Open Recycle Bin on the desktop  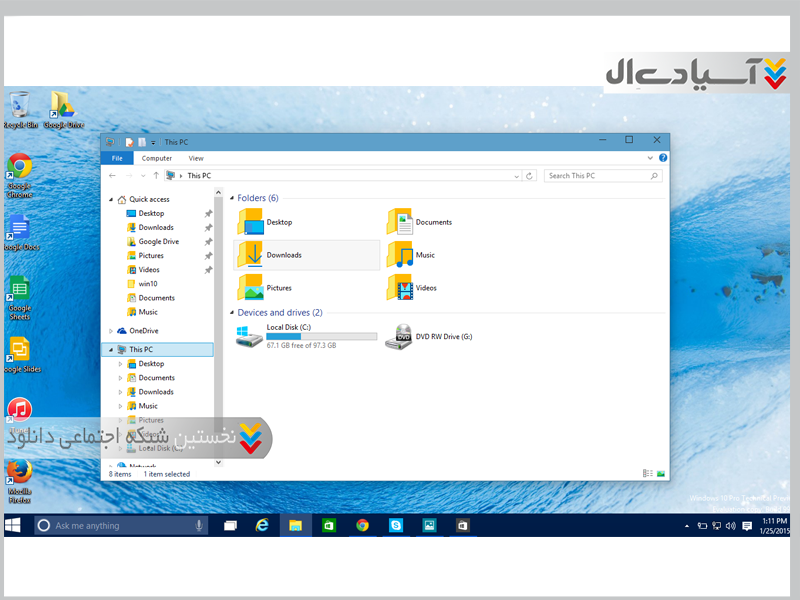click(x=19, y=105)
